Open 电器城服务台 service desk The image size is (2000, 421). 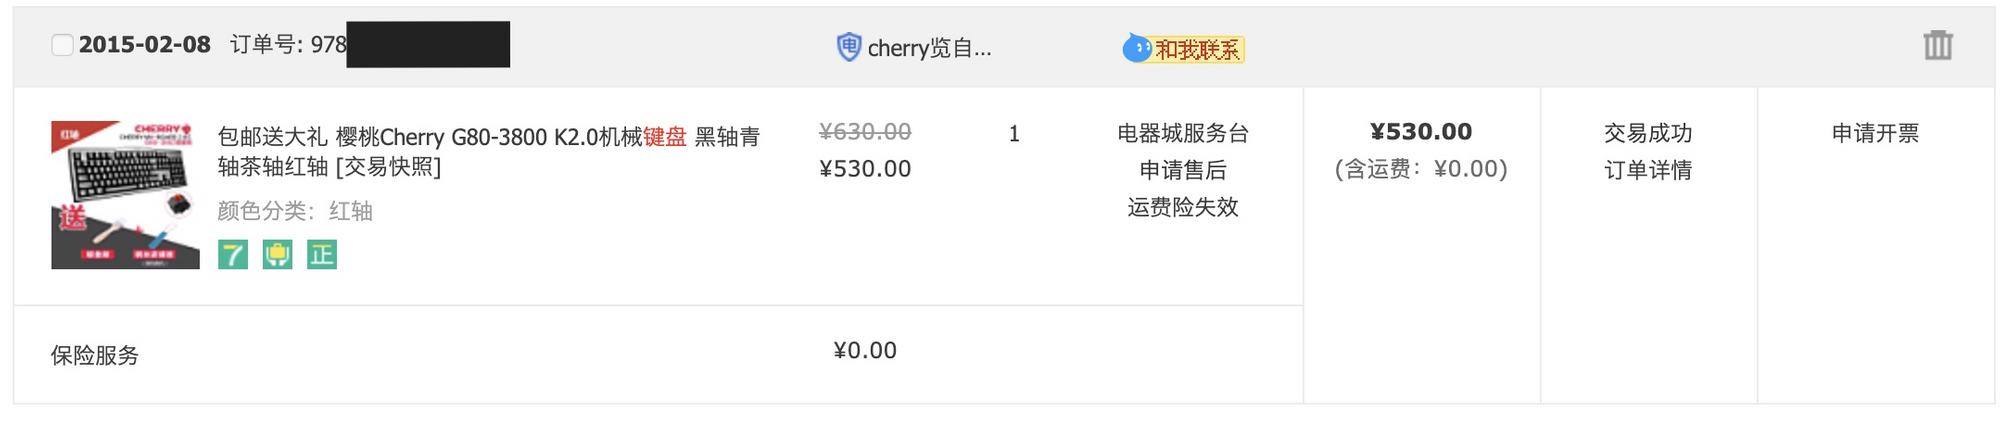coord(1182,133)
